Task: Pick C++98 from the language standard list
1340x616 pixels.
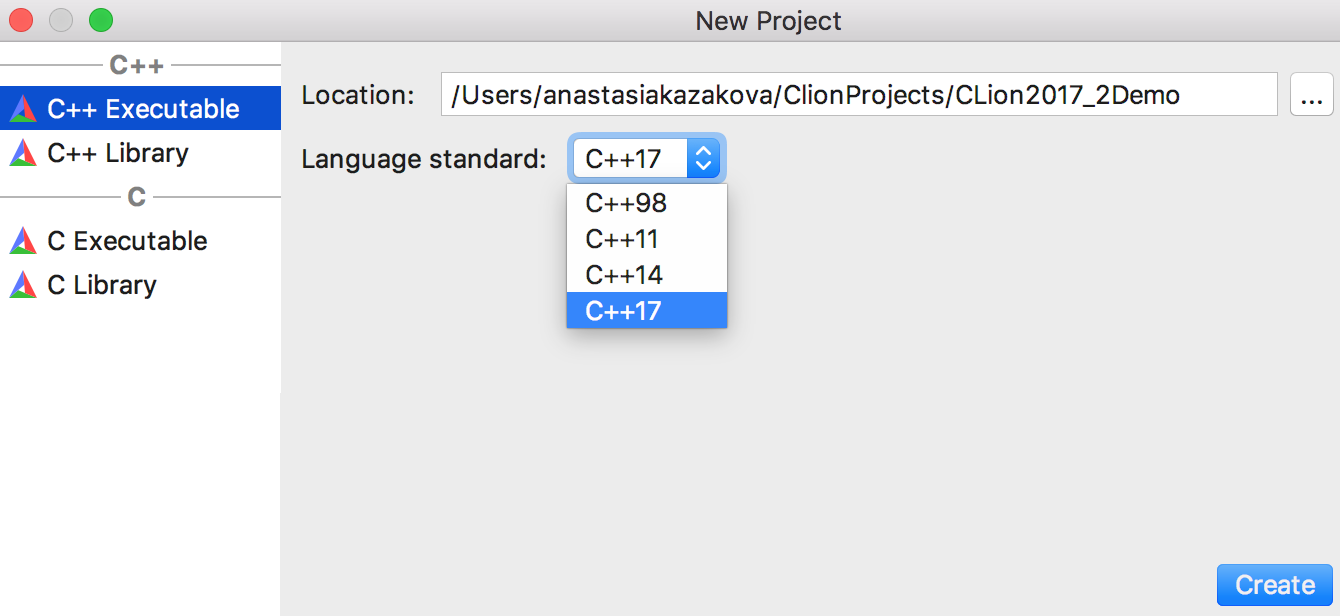Action: pos(647,203)
